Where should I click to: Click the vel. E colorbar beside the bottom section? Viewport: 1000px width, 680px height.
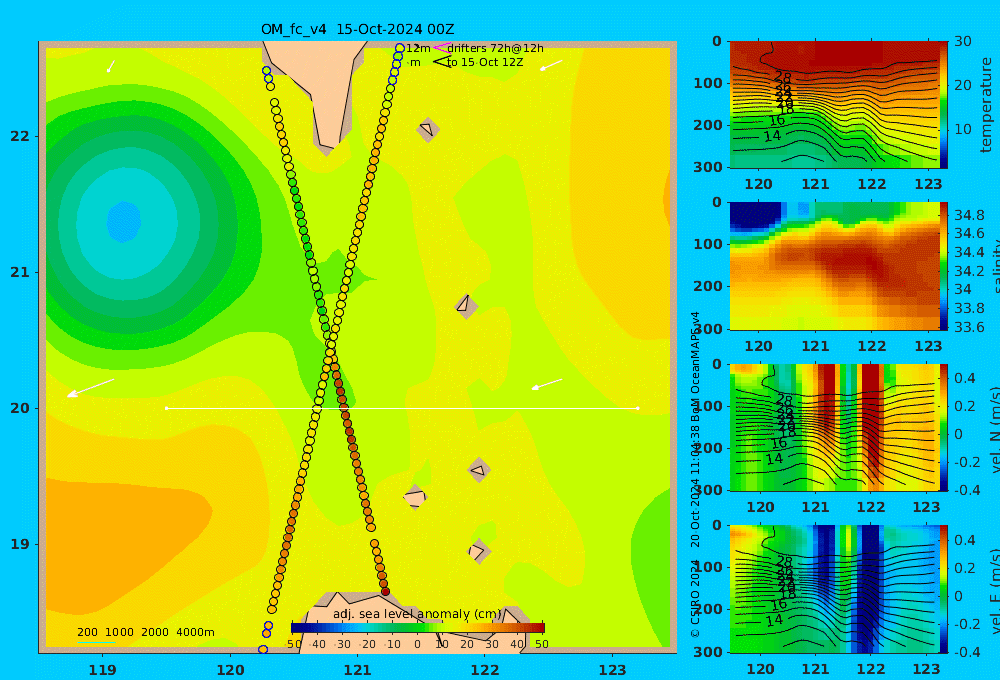point(944,589)
